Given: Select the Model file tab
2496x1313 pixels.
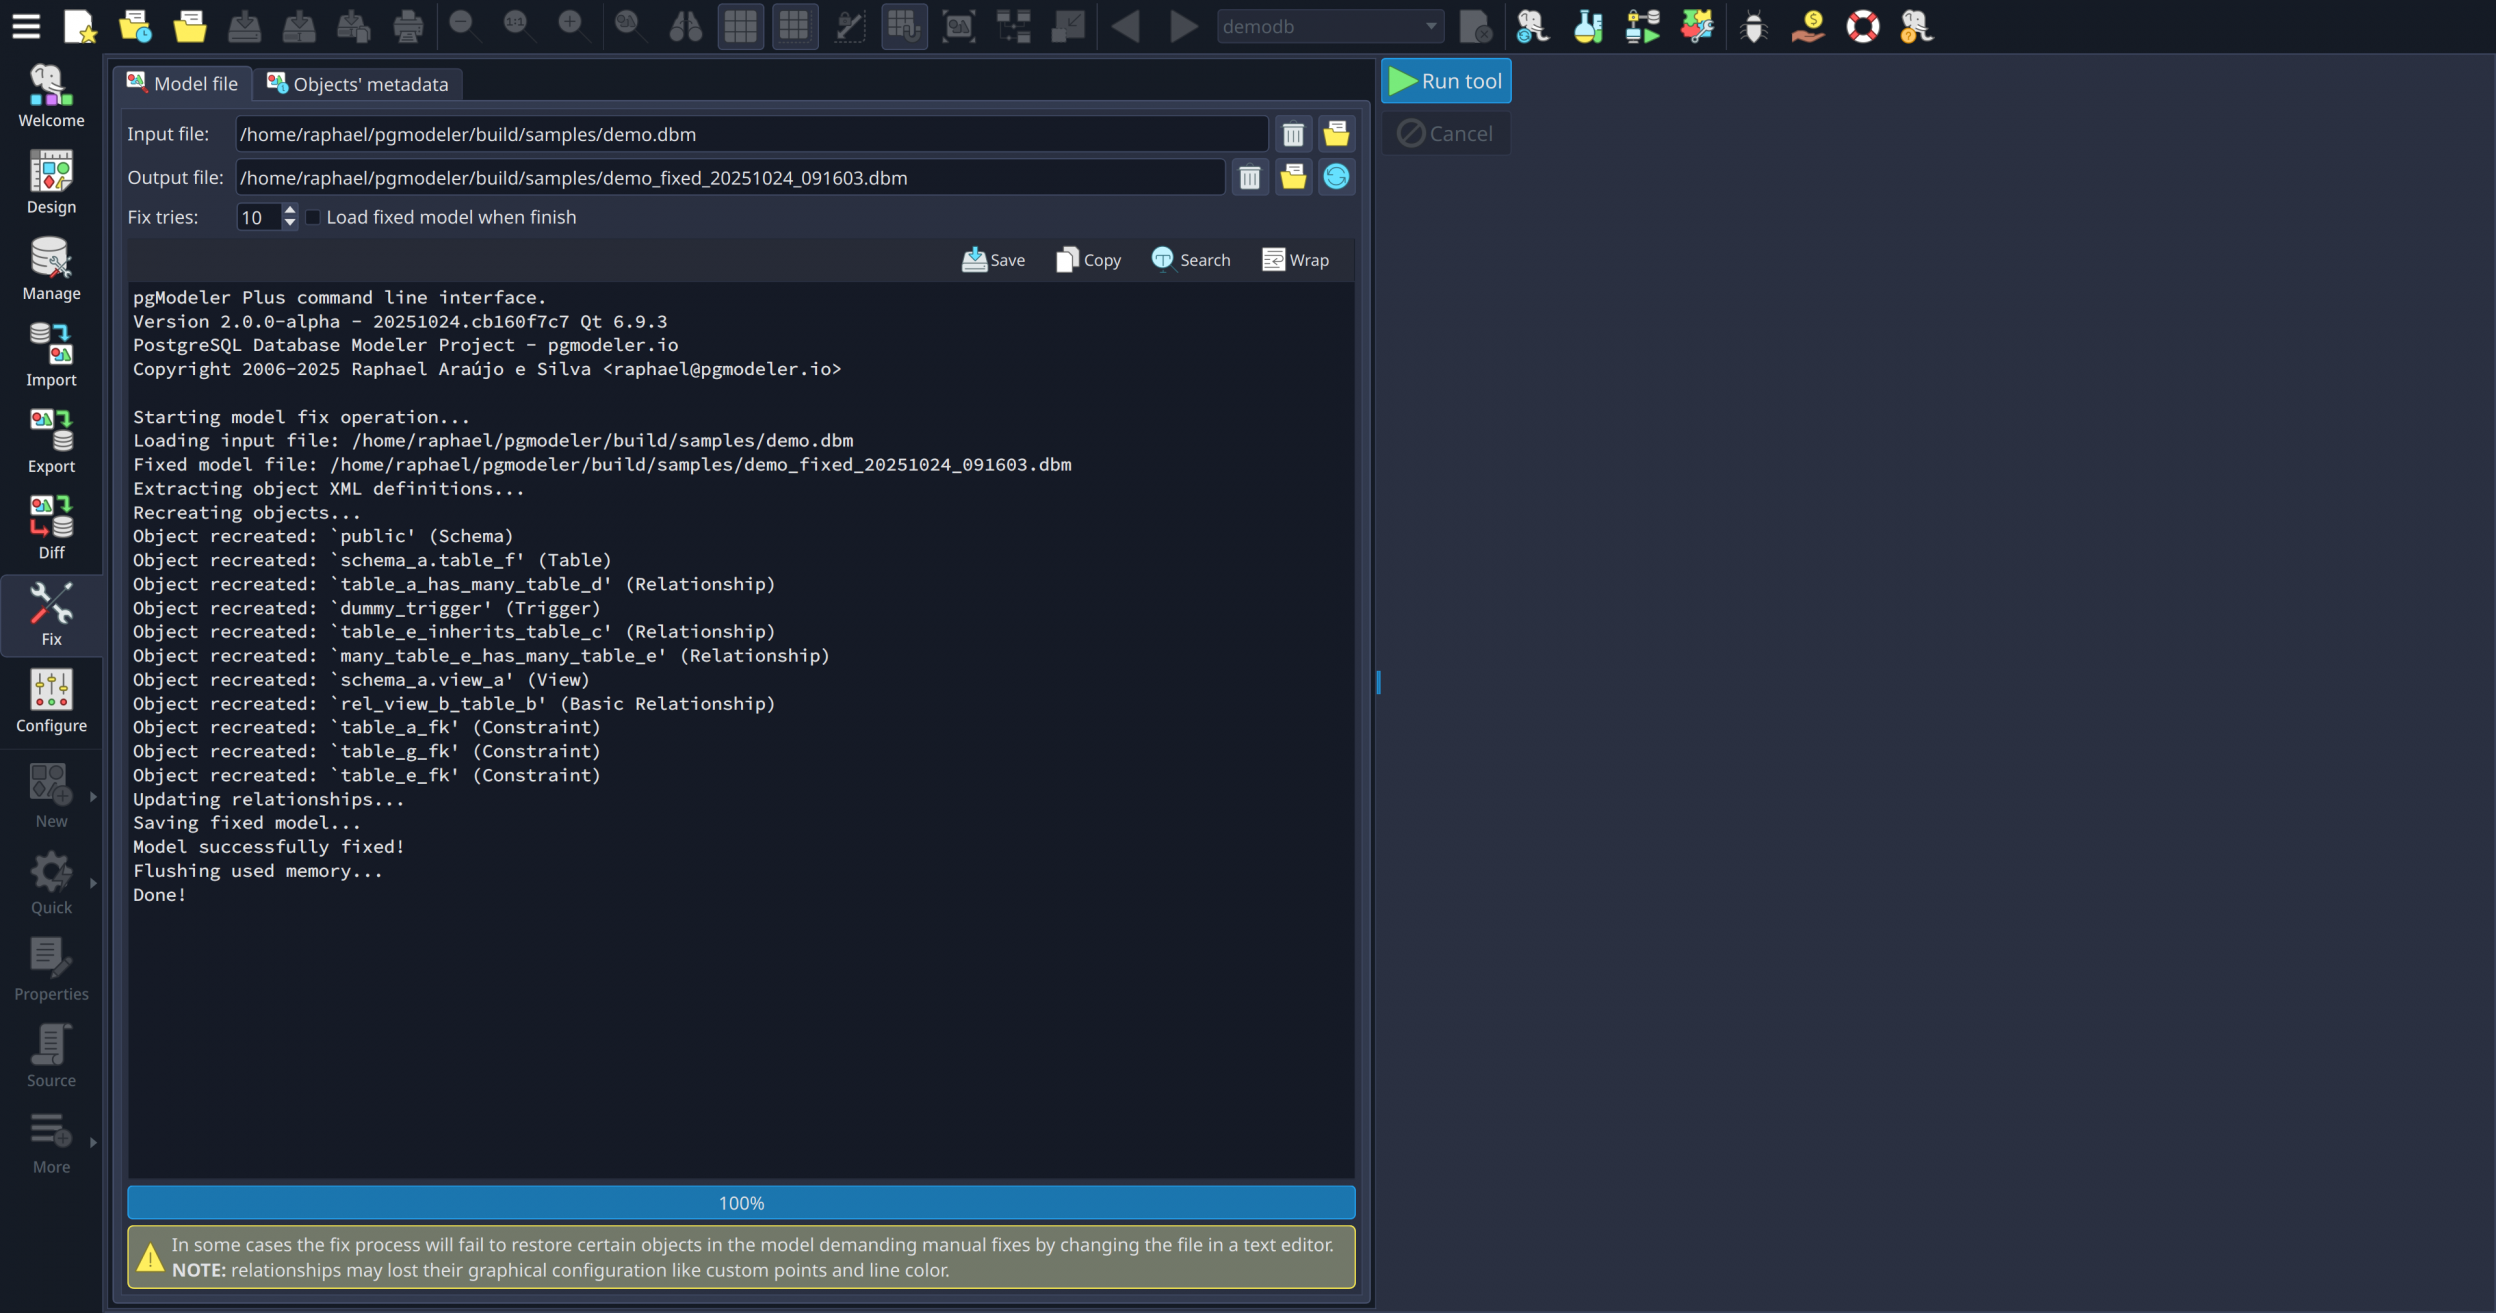Looking at the screenshot, I should tap(183, 84).
